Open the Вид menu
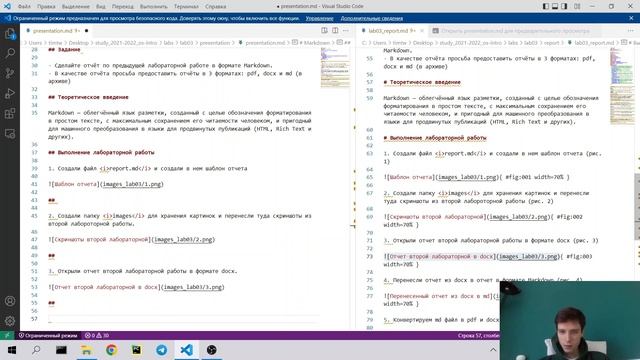The width and height of the screenshot is (640, 360). [x=101, y=7]
